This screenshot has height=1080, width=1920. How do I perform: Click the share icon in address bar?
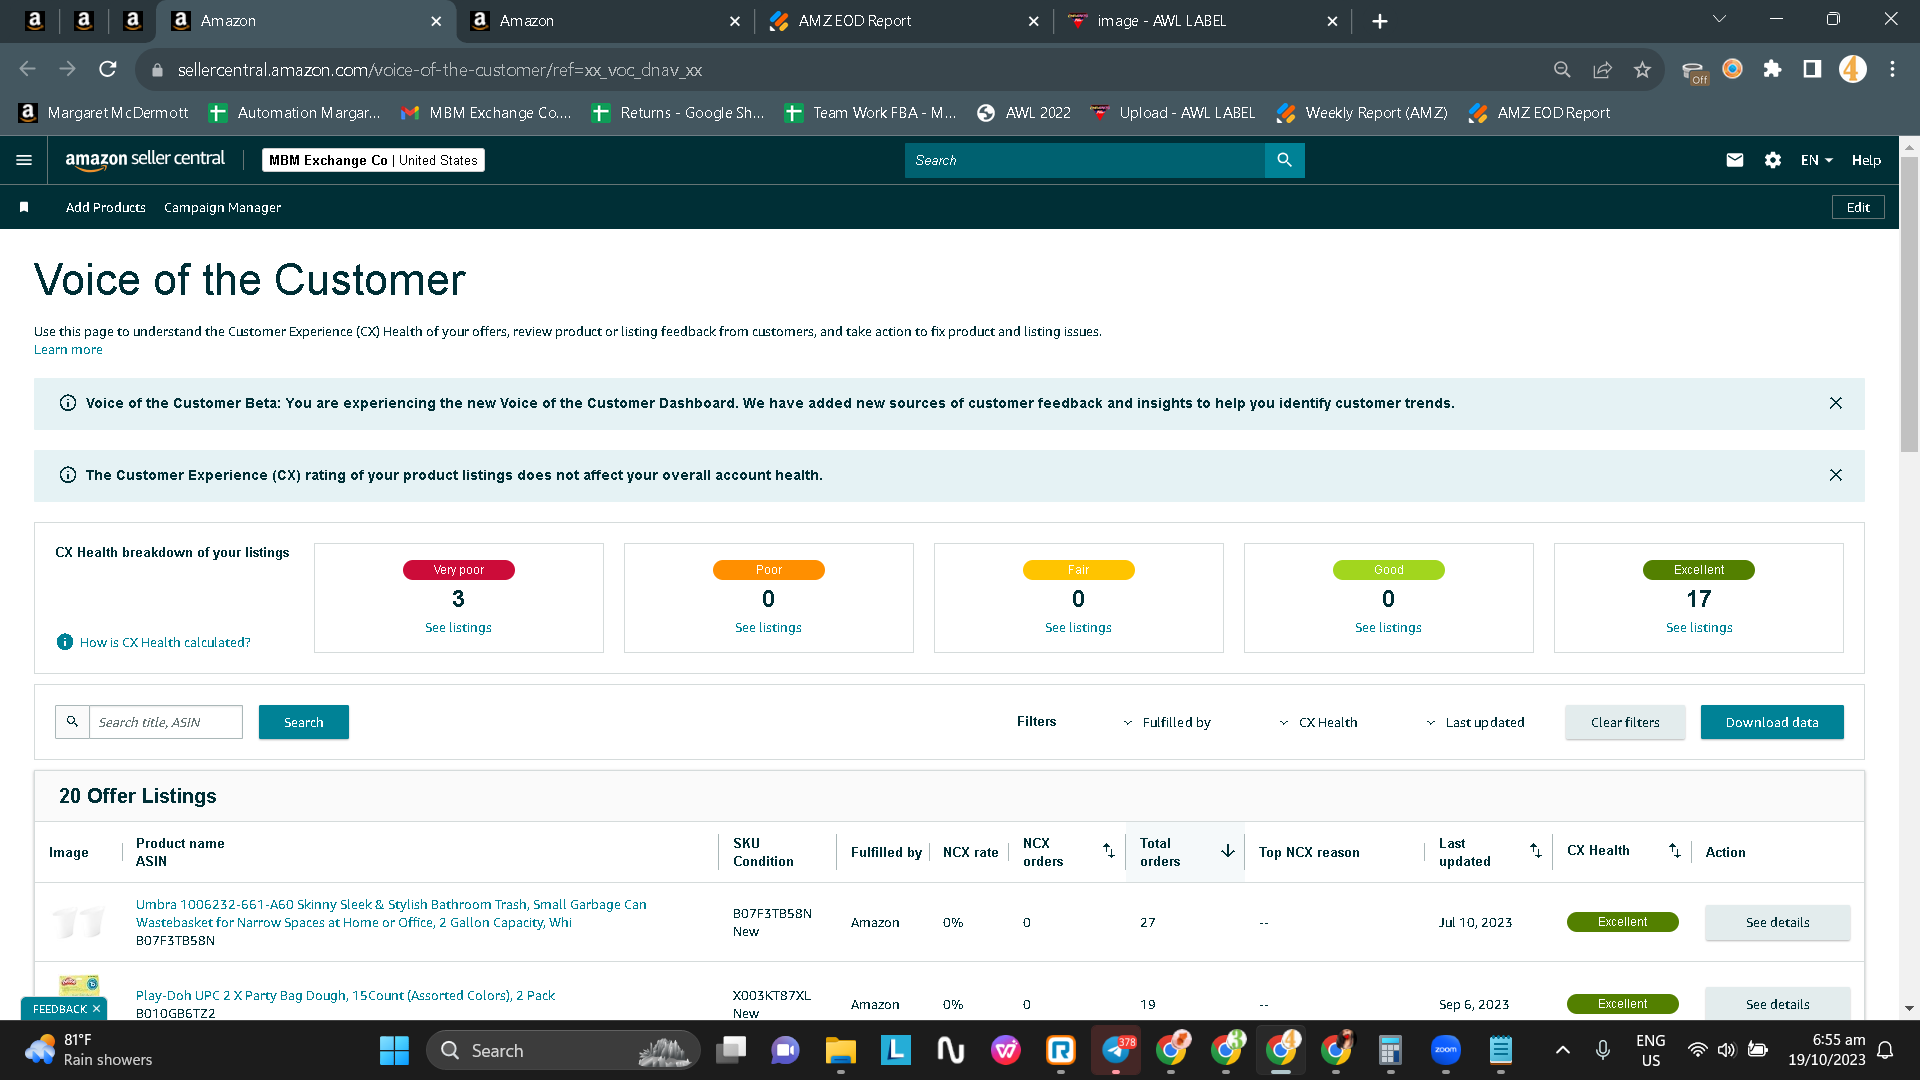click(1602, 69)
